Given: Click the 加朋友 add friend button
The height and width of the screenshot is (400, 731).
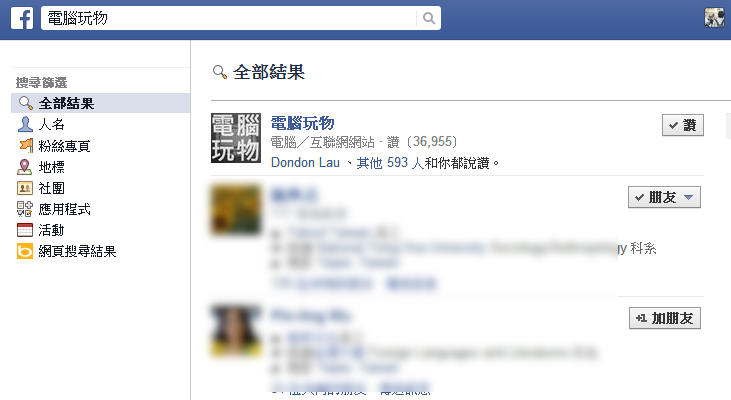Looking at the screenshot, I should (x=664, y=318).
